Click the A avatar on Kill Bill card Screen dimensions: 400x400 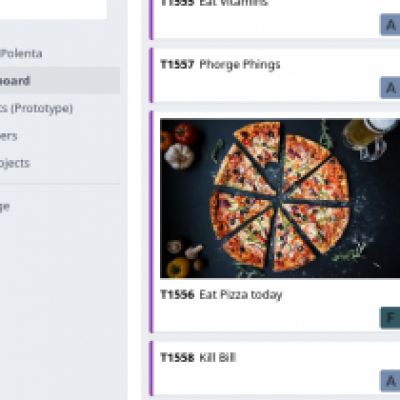390,381
